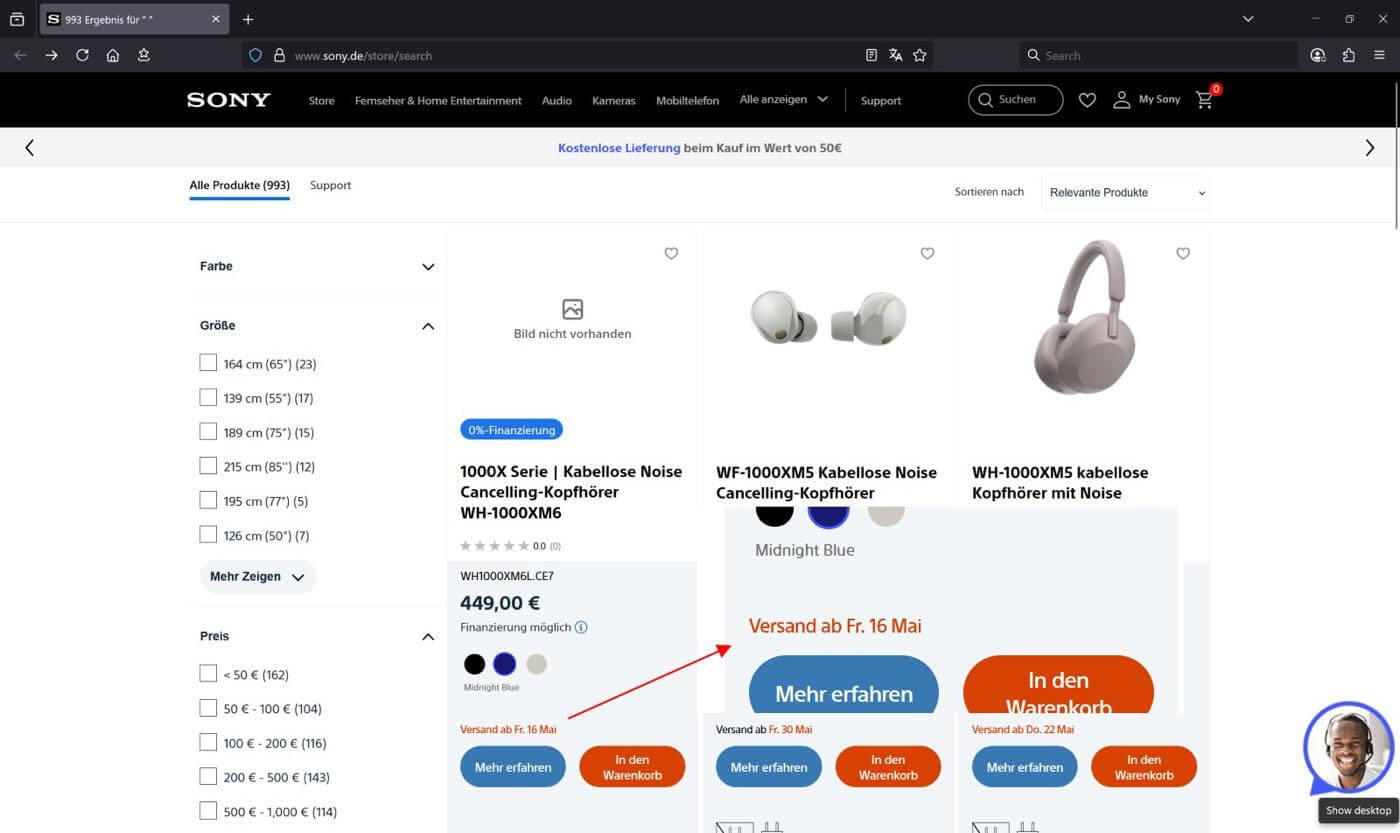Open Kostenlose Lieferung promo link
This screenshot has height=833, width=1400.
[619, 148]
